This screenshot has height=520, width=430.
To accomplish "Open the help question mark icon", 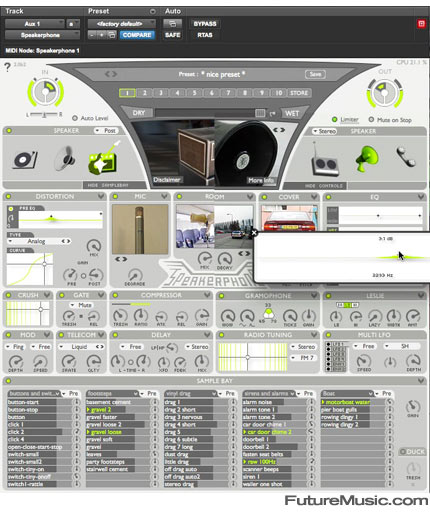I will pyautogui.click(x=7, y=68).
